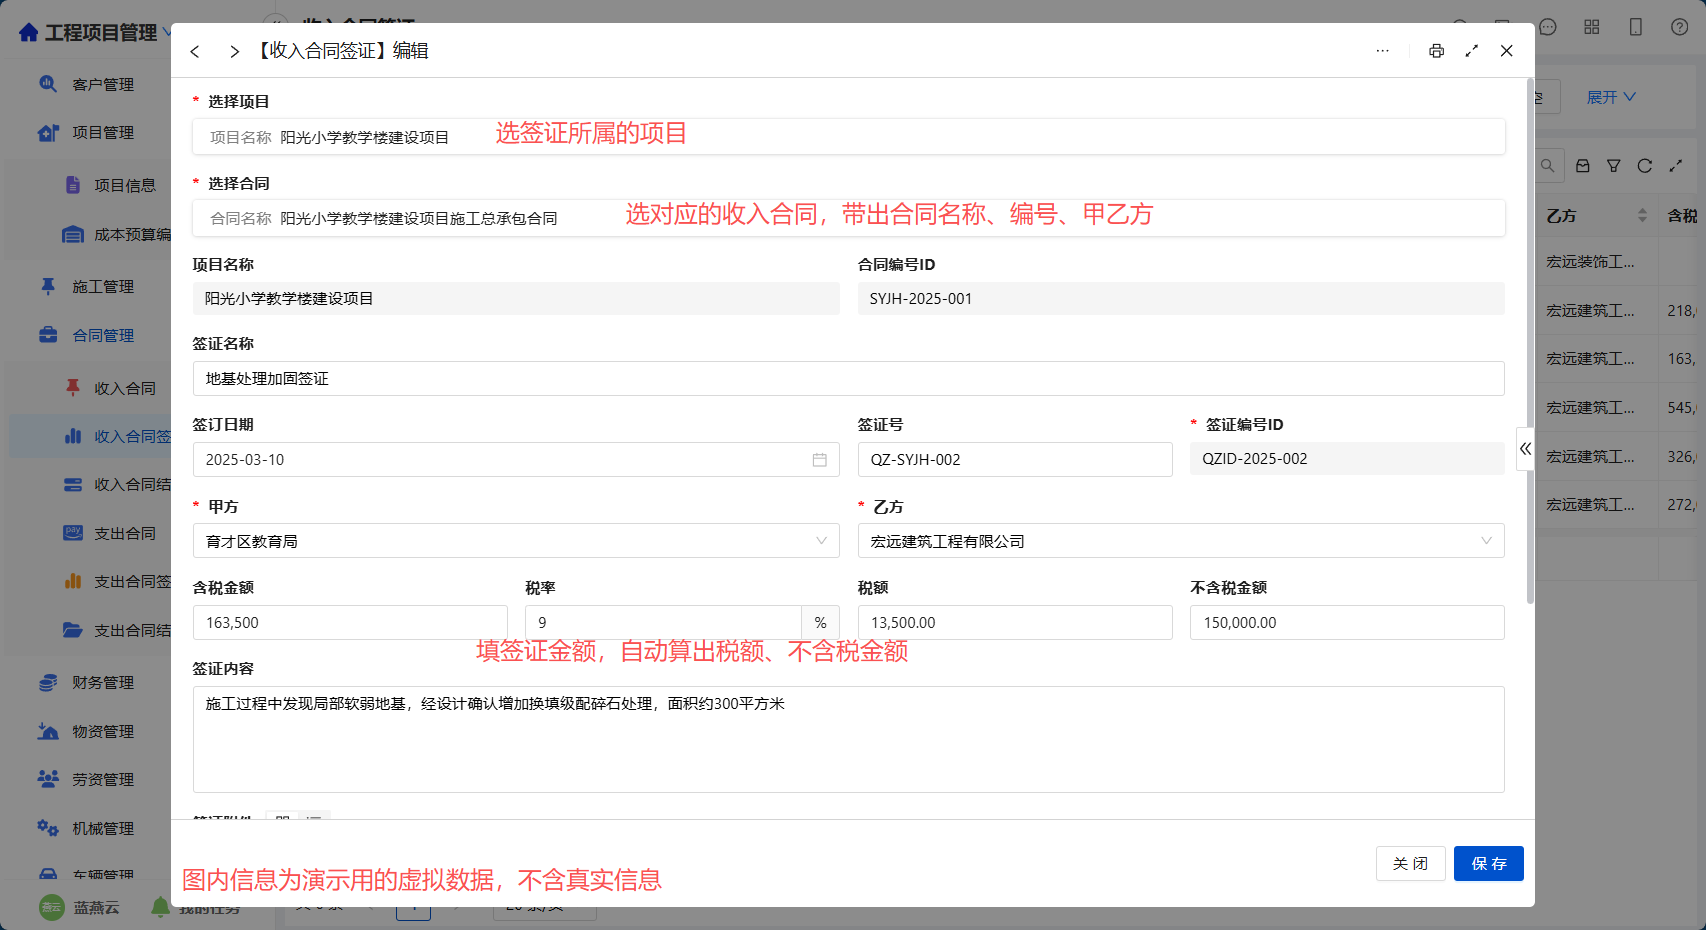Screen dimensions: 1706x930
Task: Open the 乙方 dropdown
Action: (x=1181, y=541)
